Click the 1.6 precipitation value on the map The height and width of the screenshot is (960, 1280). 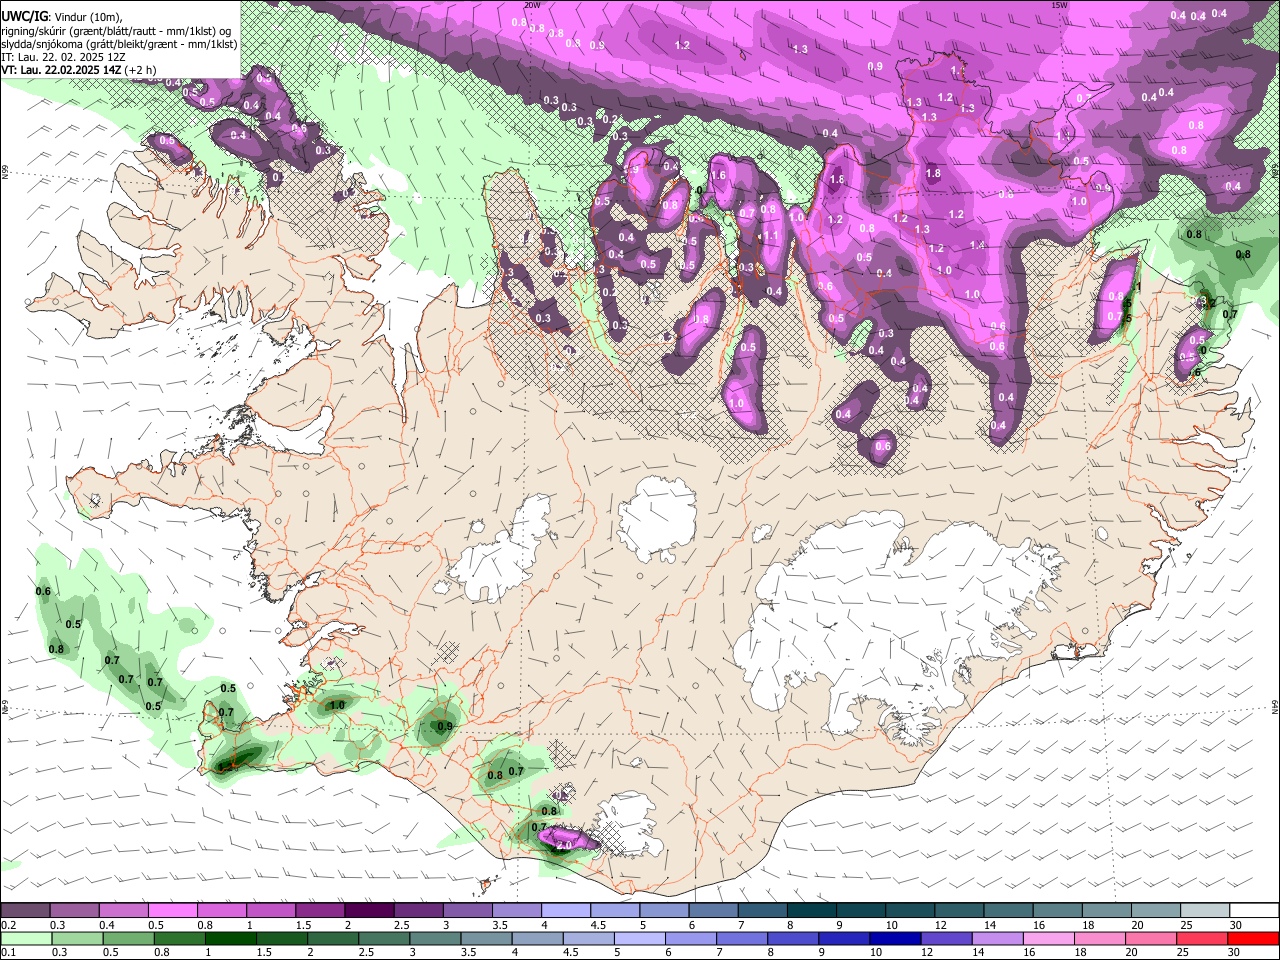tap(718, 176)
